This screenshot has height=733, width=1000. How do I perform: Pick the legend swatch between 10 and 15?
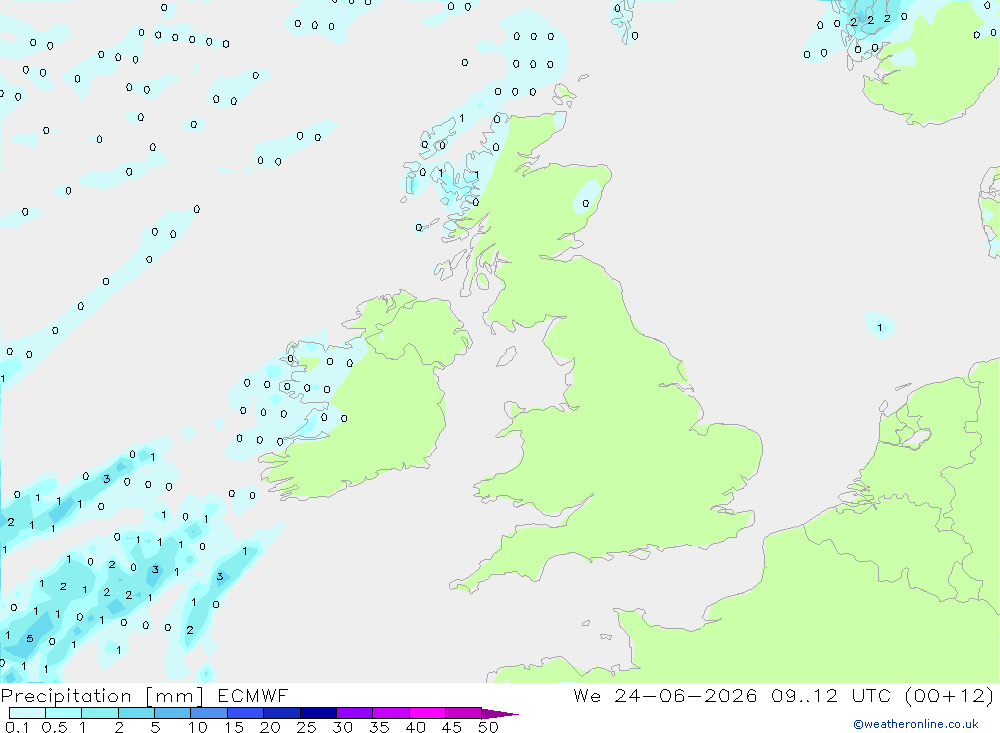tap(209, 713)
